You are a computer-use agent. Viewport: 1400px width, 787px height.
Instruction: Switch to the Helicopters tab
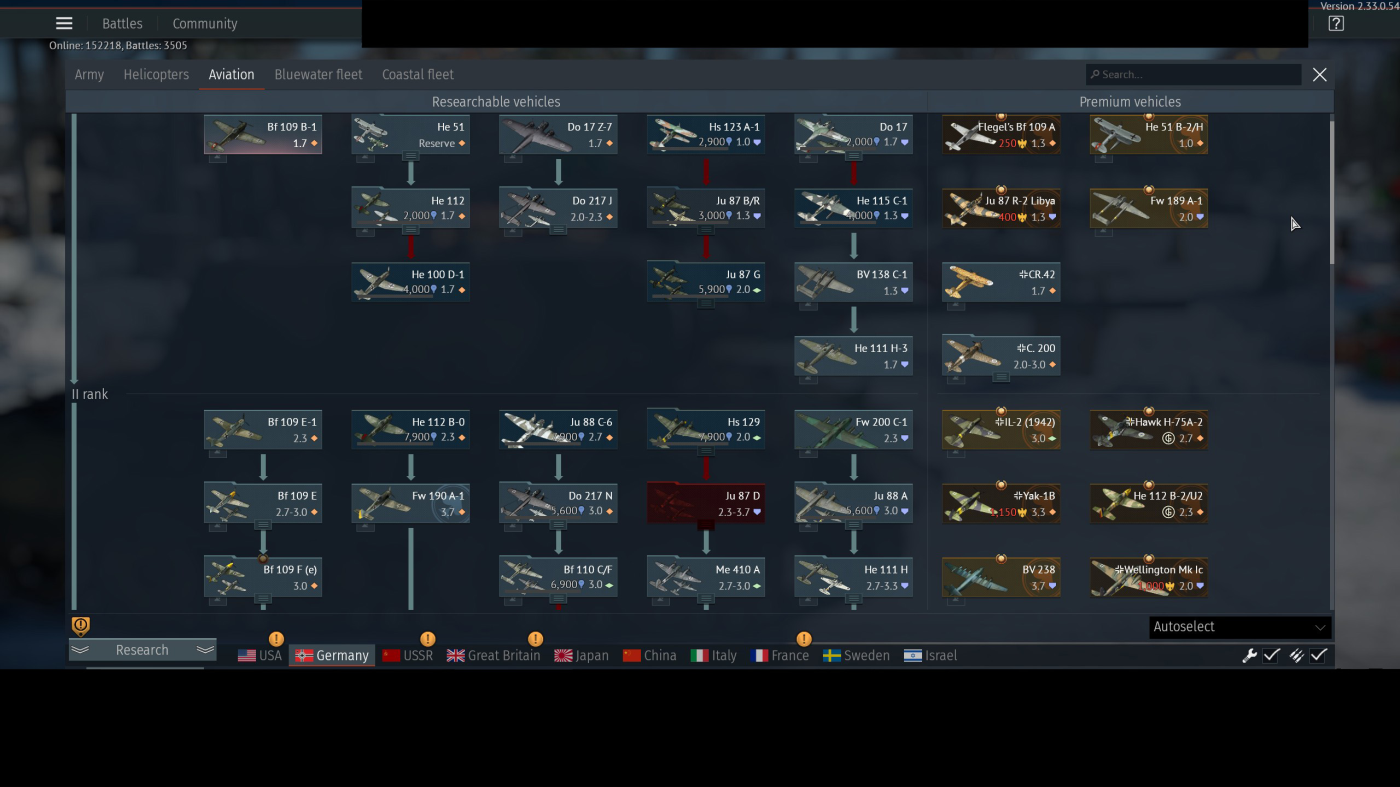point(156,74)
